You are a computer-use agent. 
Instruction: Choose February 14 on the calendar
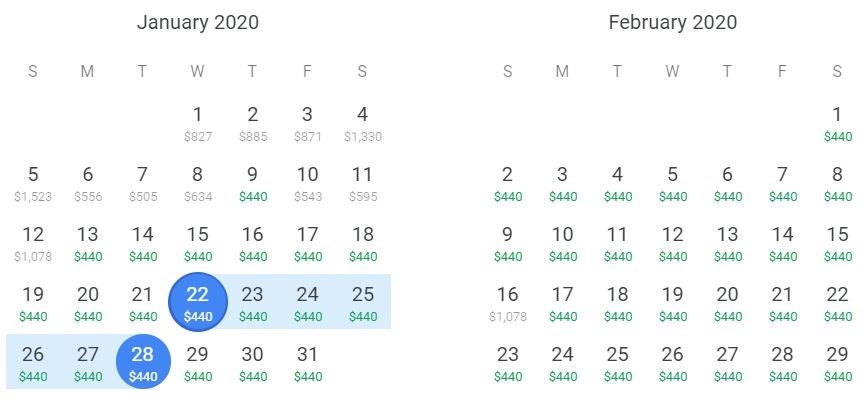[x=782, y=243]
